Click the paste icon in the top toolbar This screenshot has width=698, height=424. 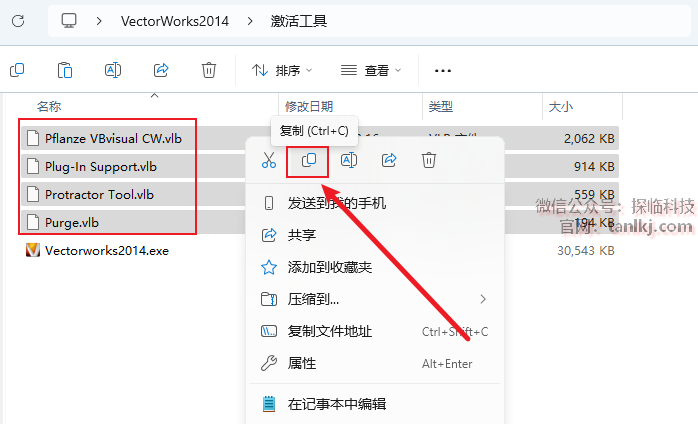65,70
